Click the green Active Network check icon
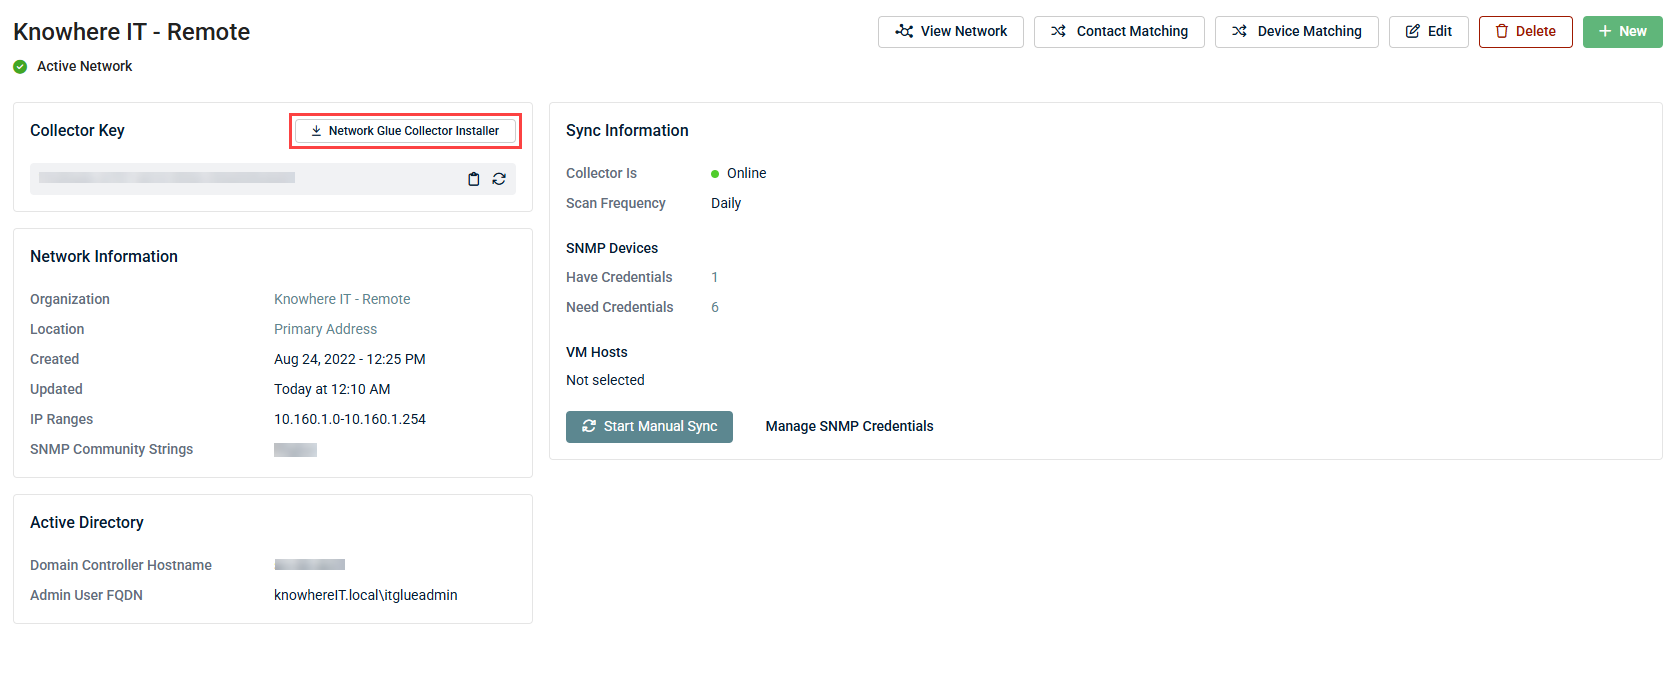This screenshot has height=684, width=1676. [x=20, y=67]
